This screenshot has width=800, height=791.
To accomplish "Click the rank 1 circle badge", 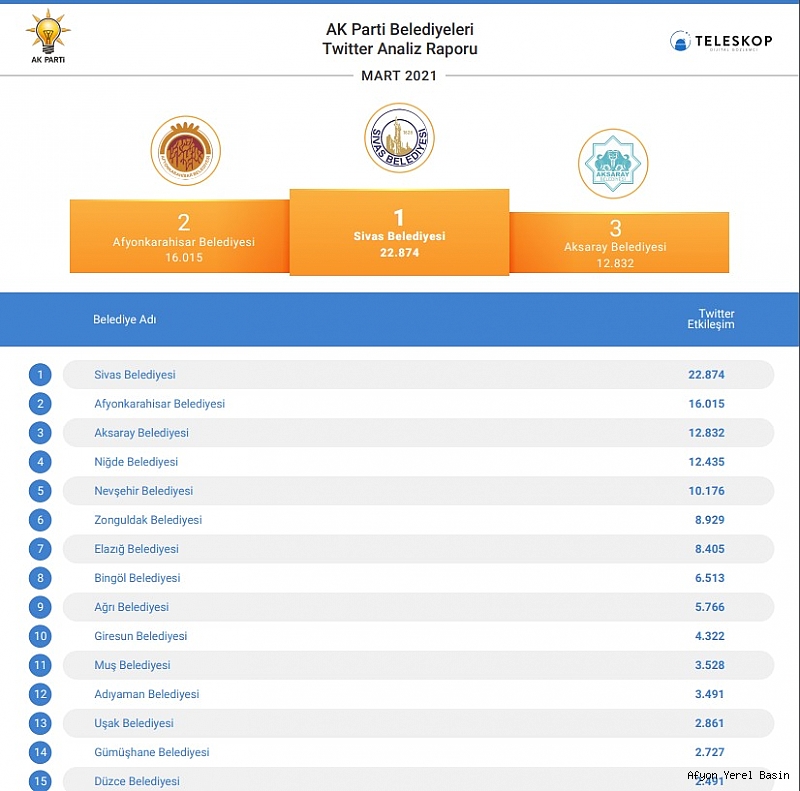I will click(x=40, y=375).
